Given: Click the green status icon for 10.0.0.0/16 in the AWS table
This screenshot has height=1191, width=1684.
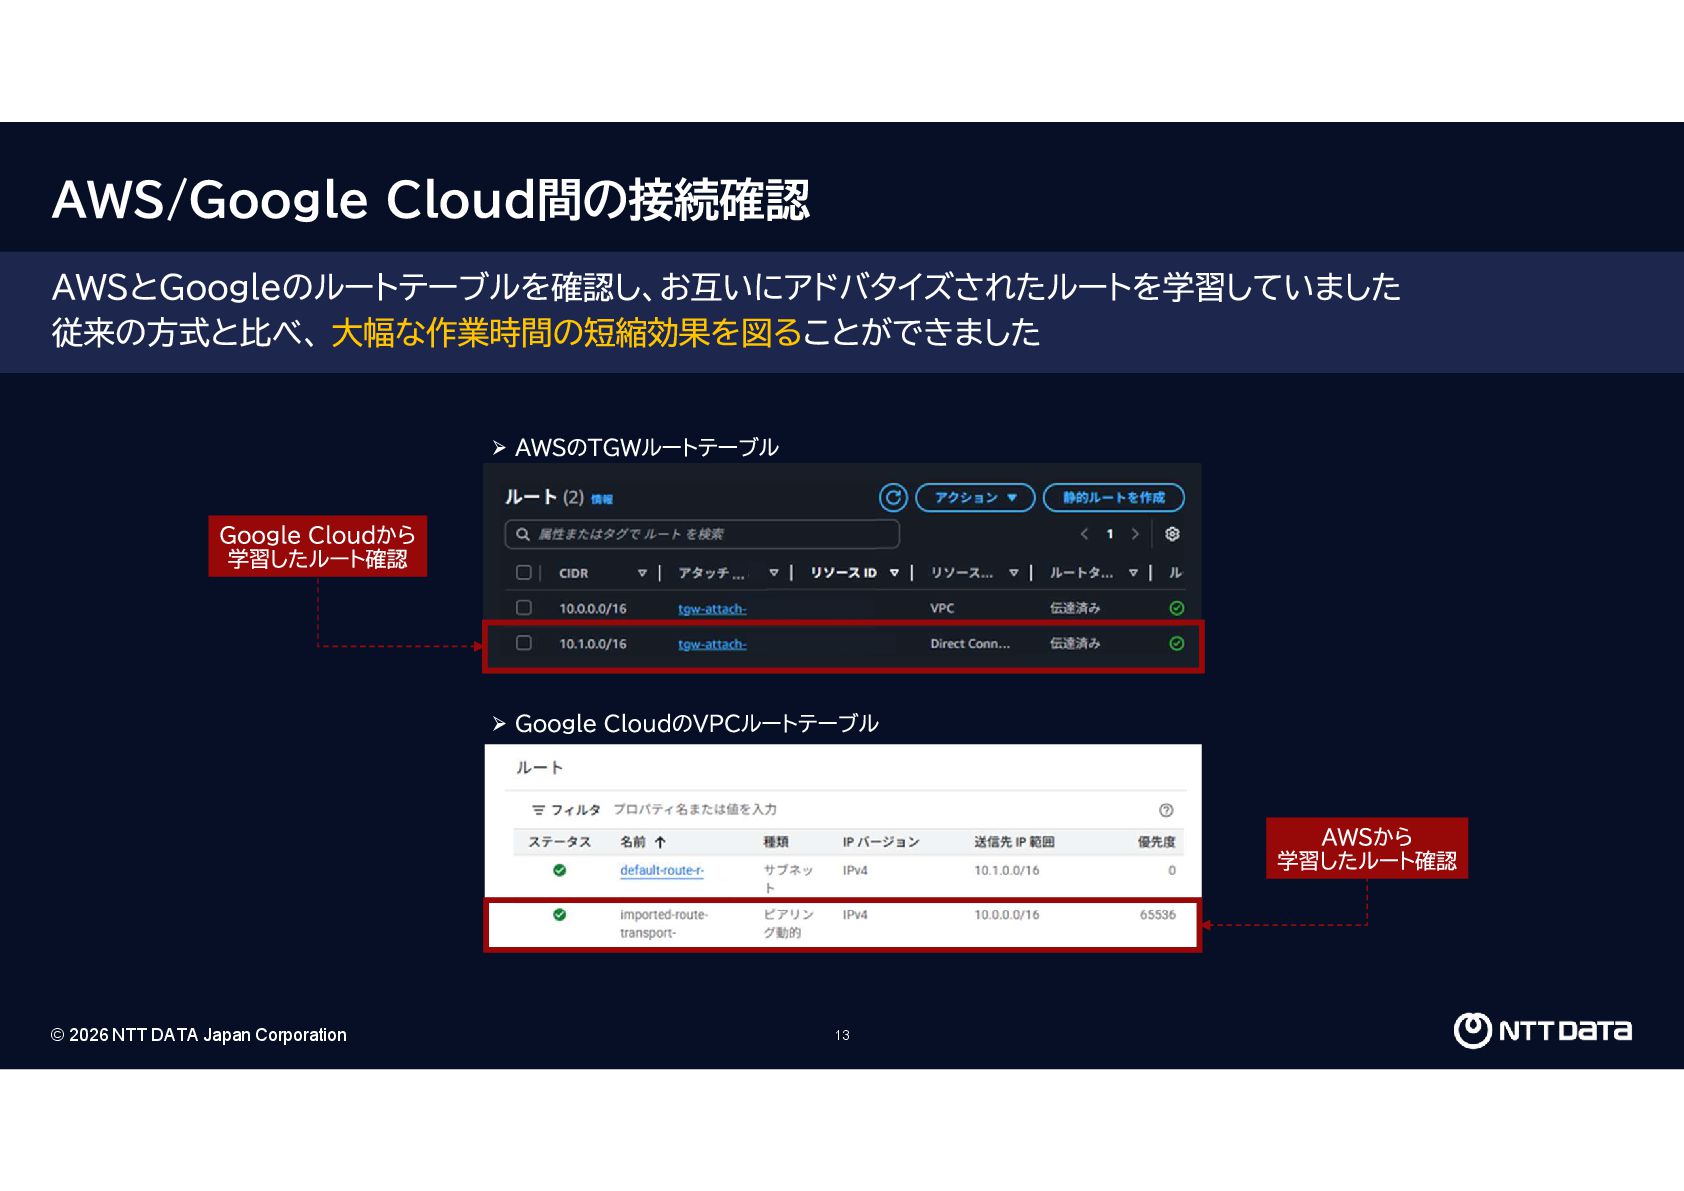Looking at the screenshot, I should tap(1177, 608).
